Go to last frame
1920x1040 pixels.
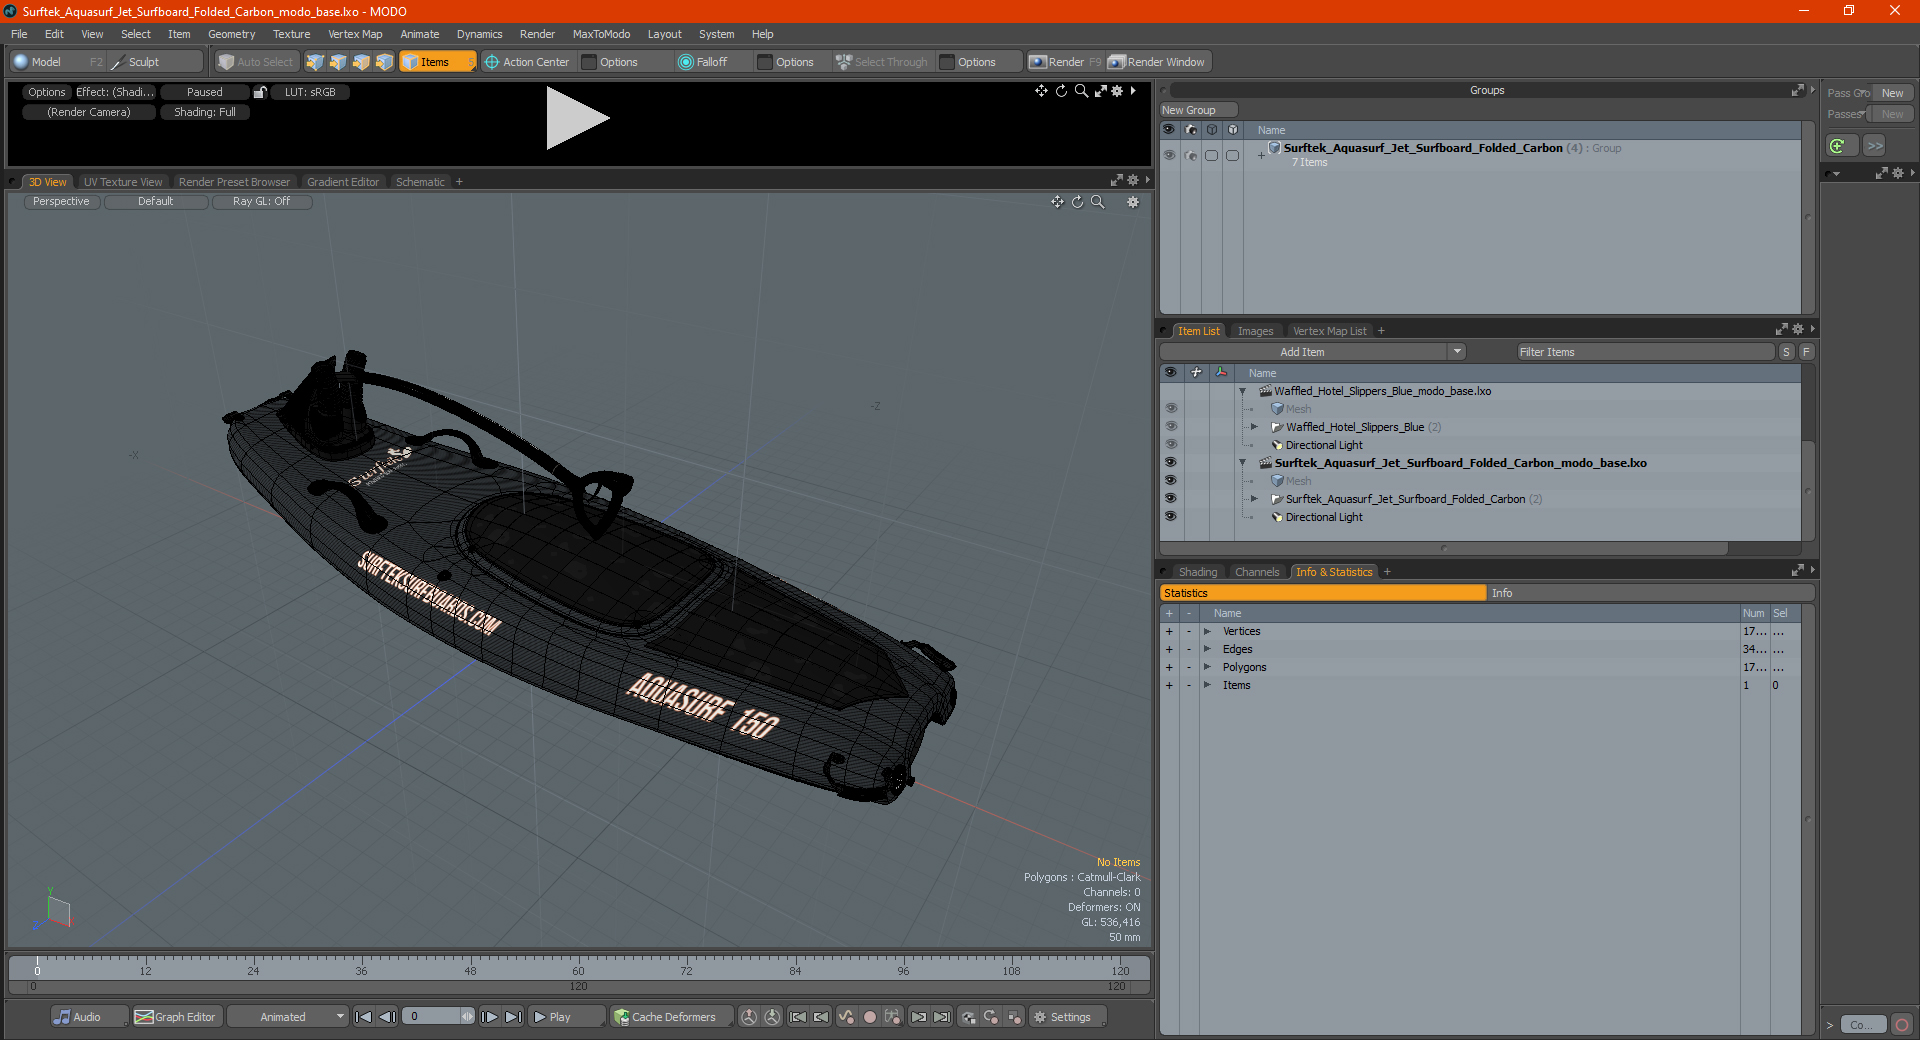coord(514,1017)
